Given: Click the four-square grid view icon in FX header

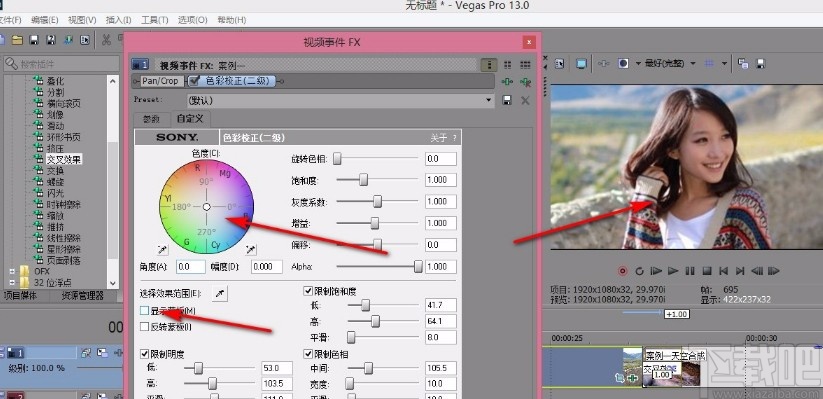Looking at the screenshot, I should tap(508, 65).
